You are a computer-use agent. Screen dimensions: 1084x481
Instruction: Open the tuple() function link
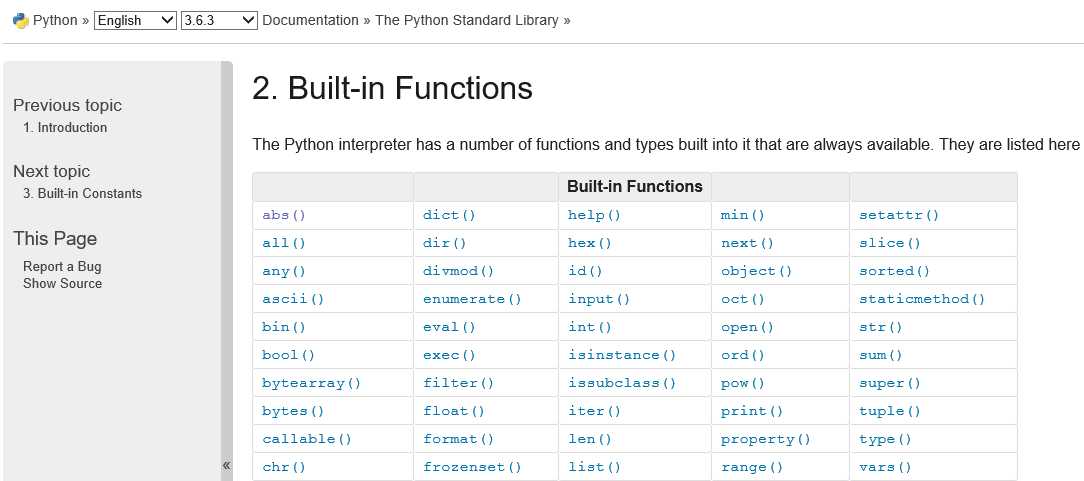pyautogui.click(x=890, y=411)
